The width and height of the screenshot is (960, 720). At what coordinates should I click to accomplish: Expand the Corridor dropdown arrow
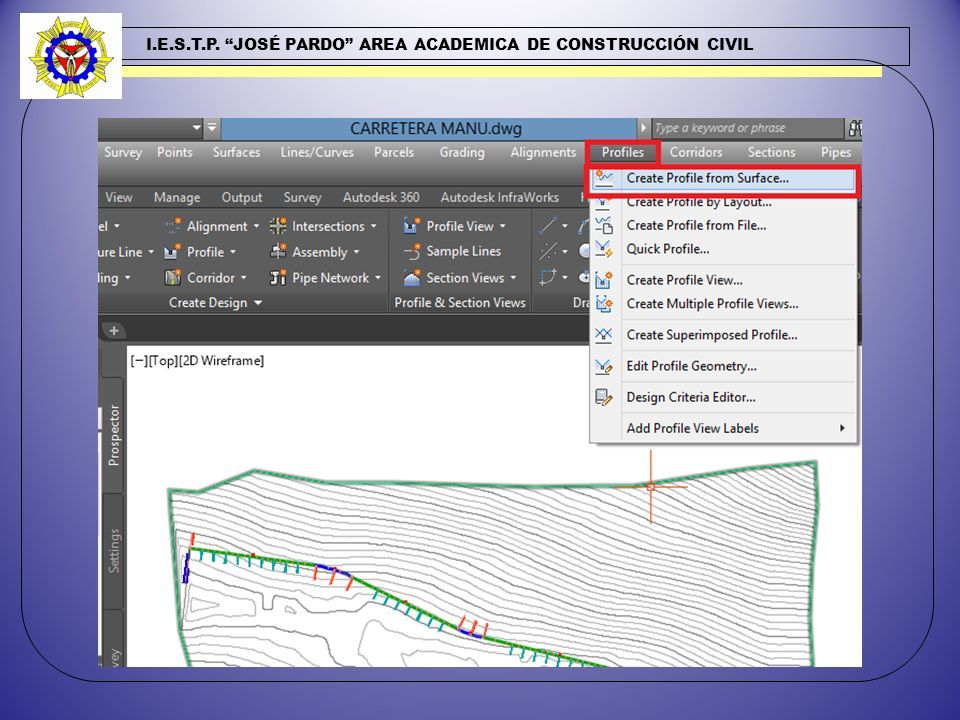244,278
